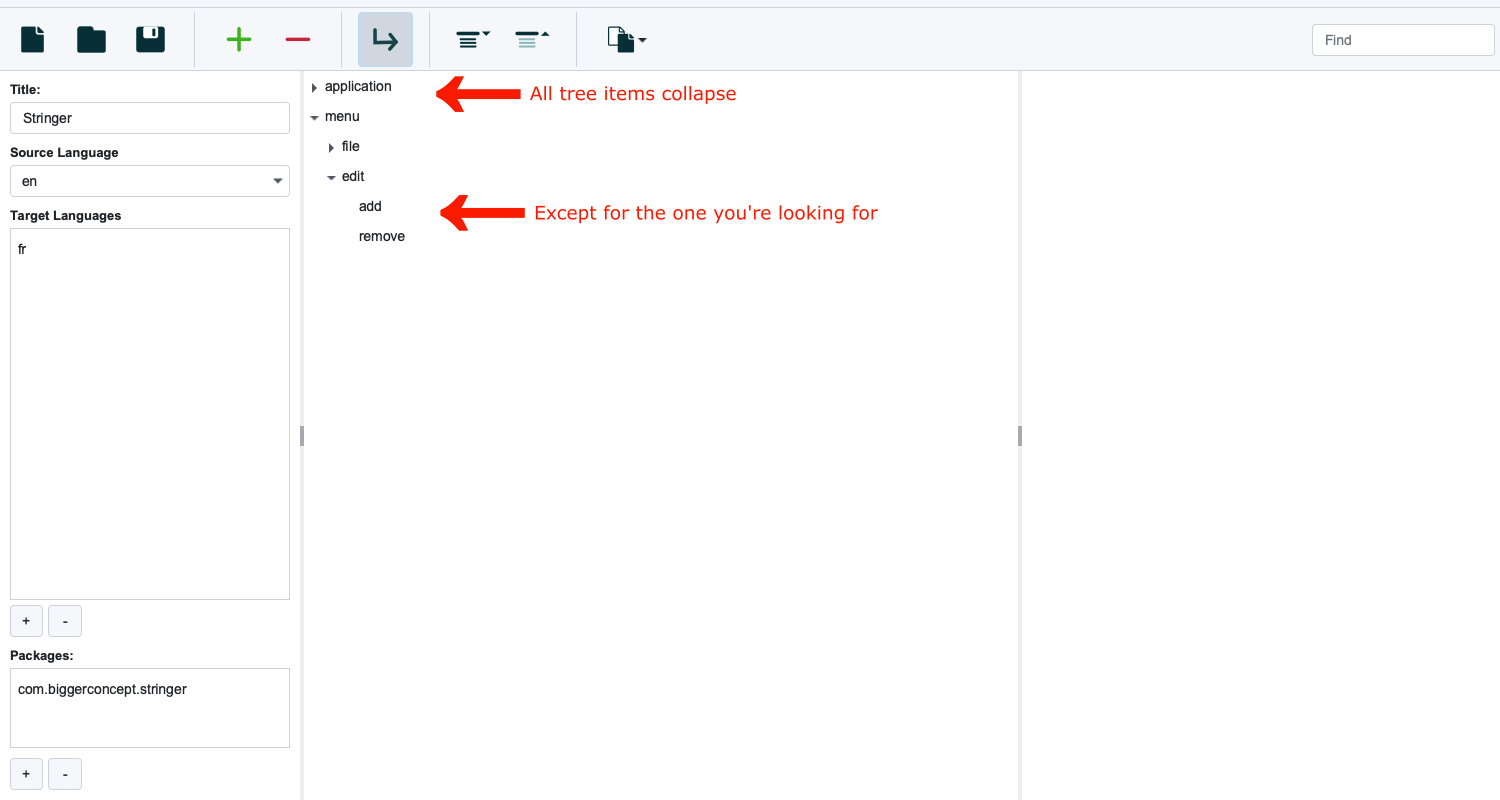The width and height of the screenshot is (1500, 800).
Task: Click the splitter handle between sidebar and tree
Action: click(x=301, y=435)
